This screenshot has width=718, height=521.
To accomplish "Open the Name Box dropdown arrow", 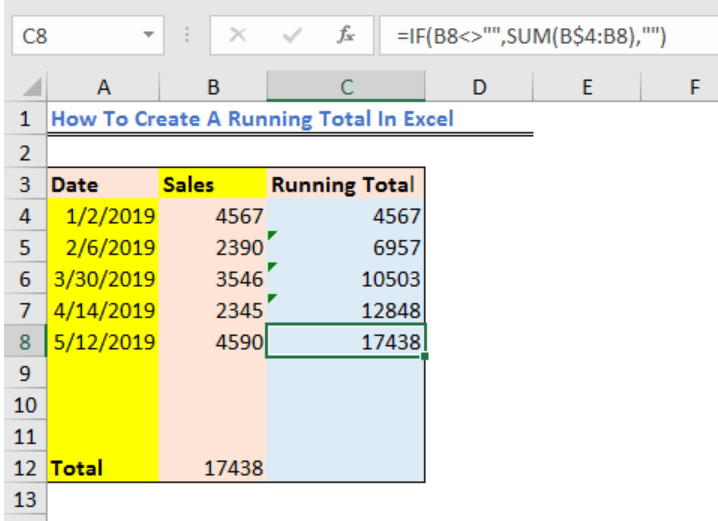I will (148, 35).
